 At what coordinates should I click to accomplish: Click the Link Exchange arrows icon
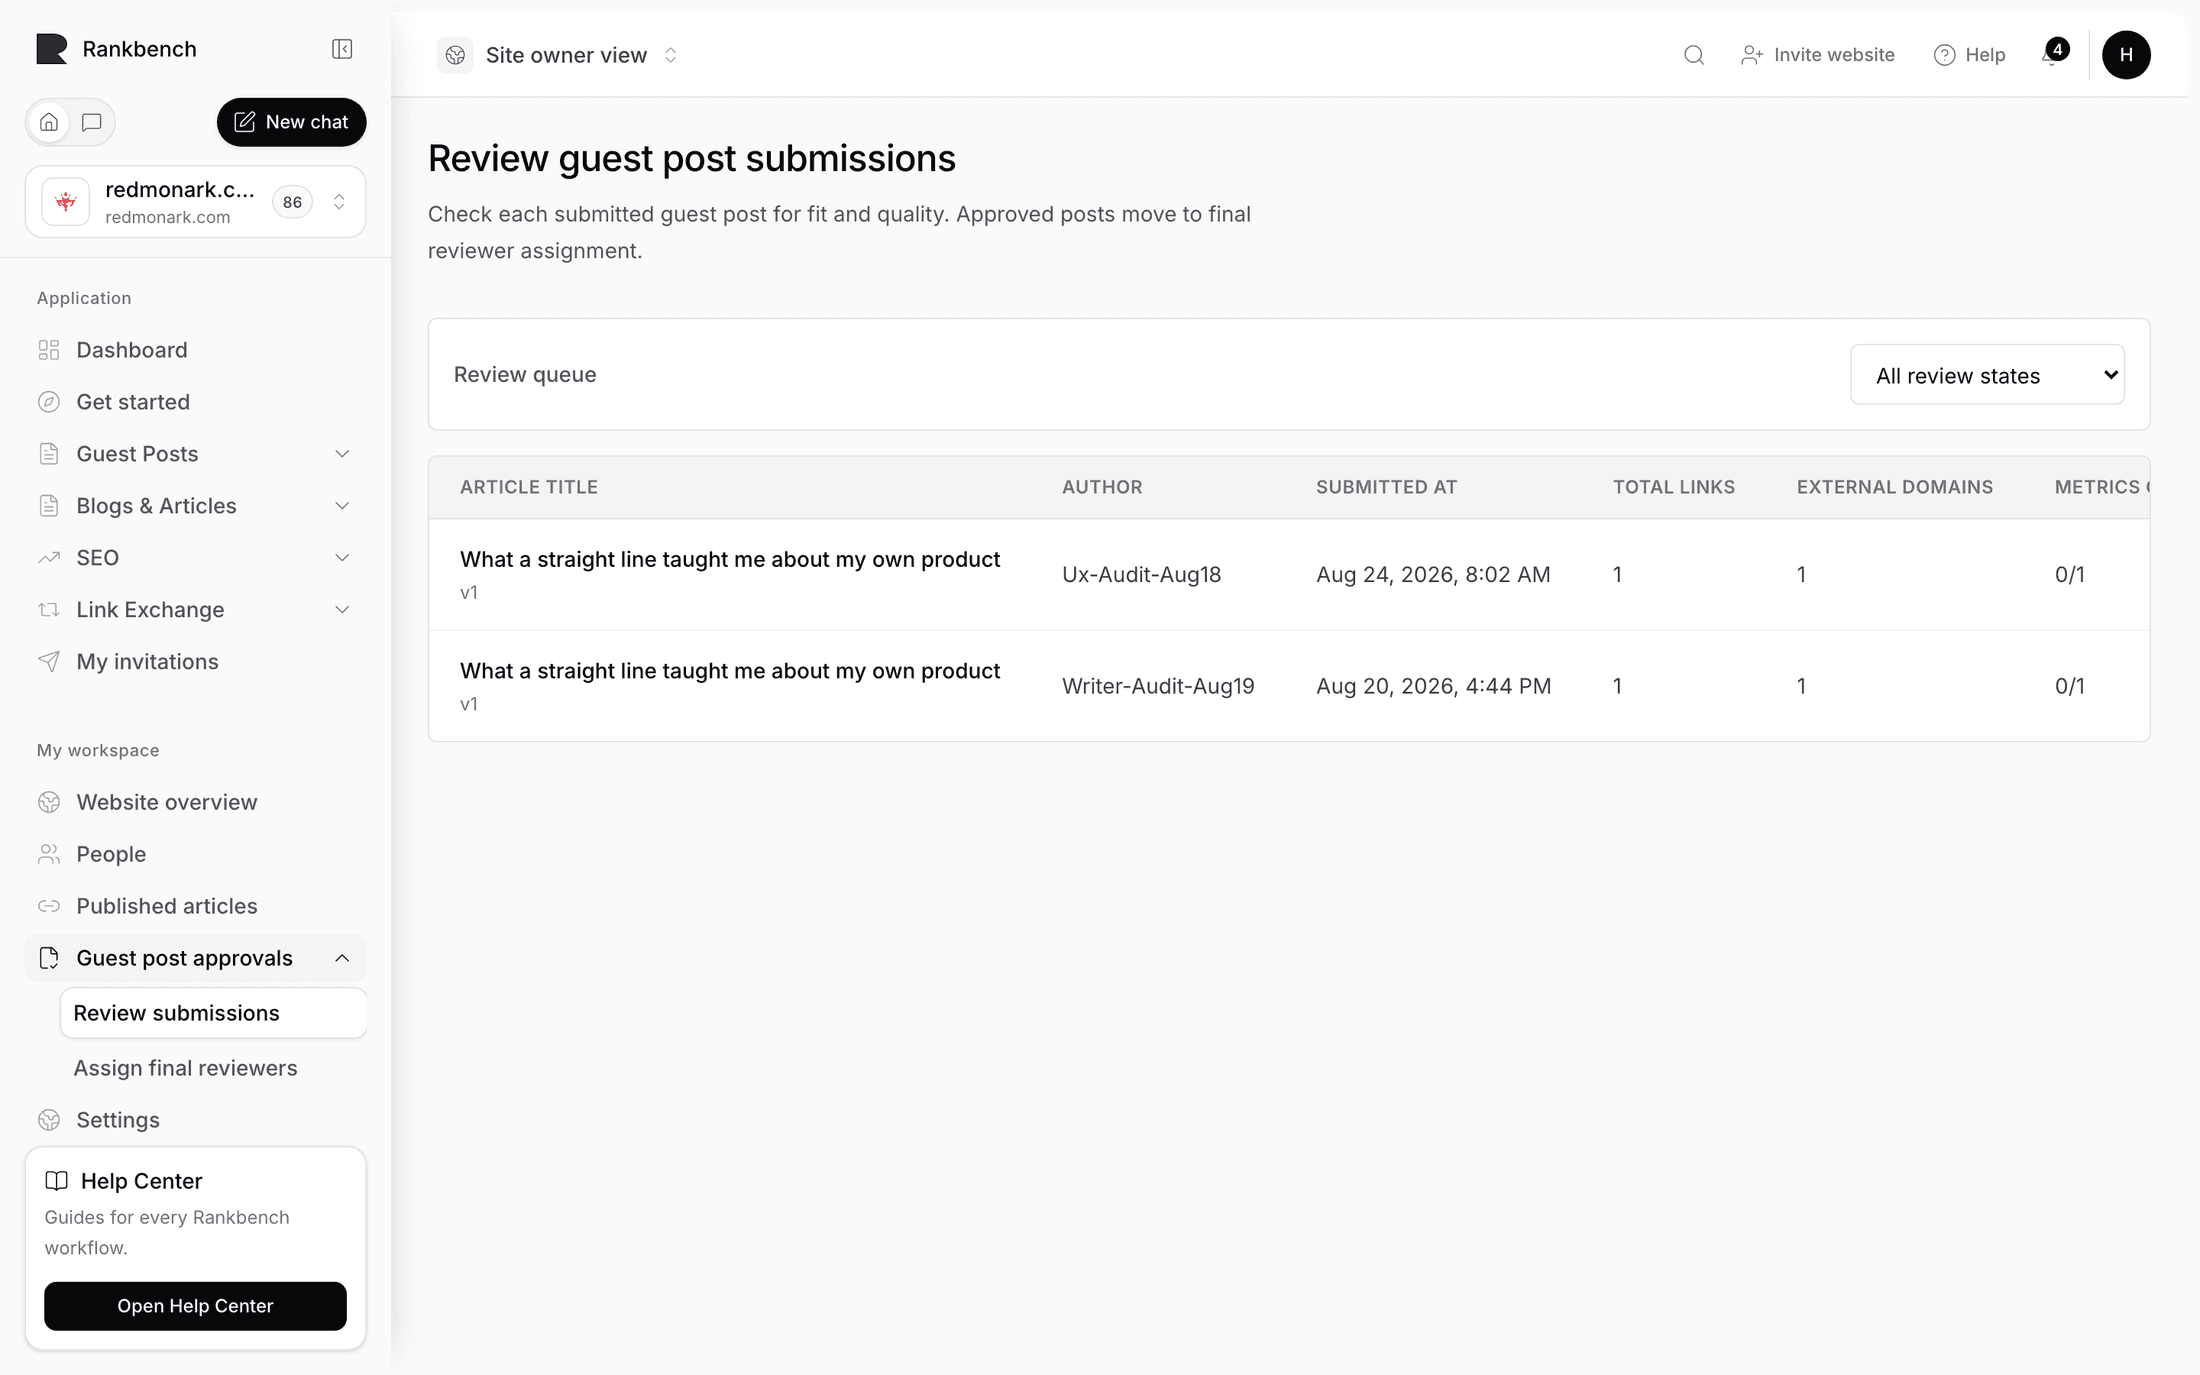point(49,610)
